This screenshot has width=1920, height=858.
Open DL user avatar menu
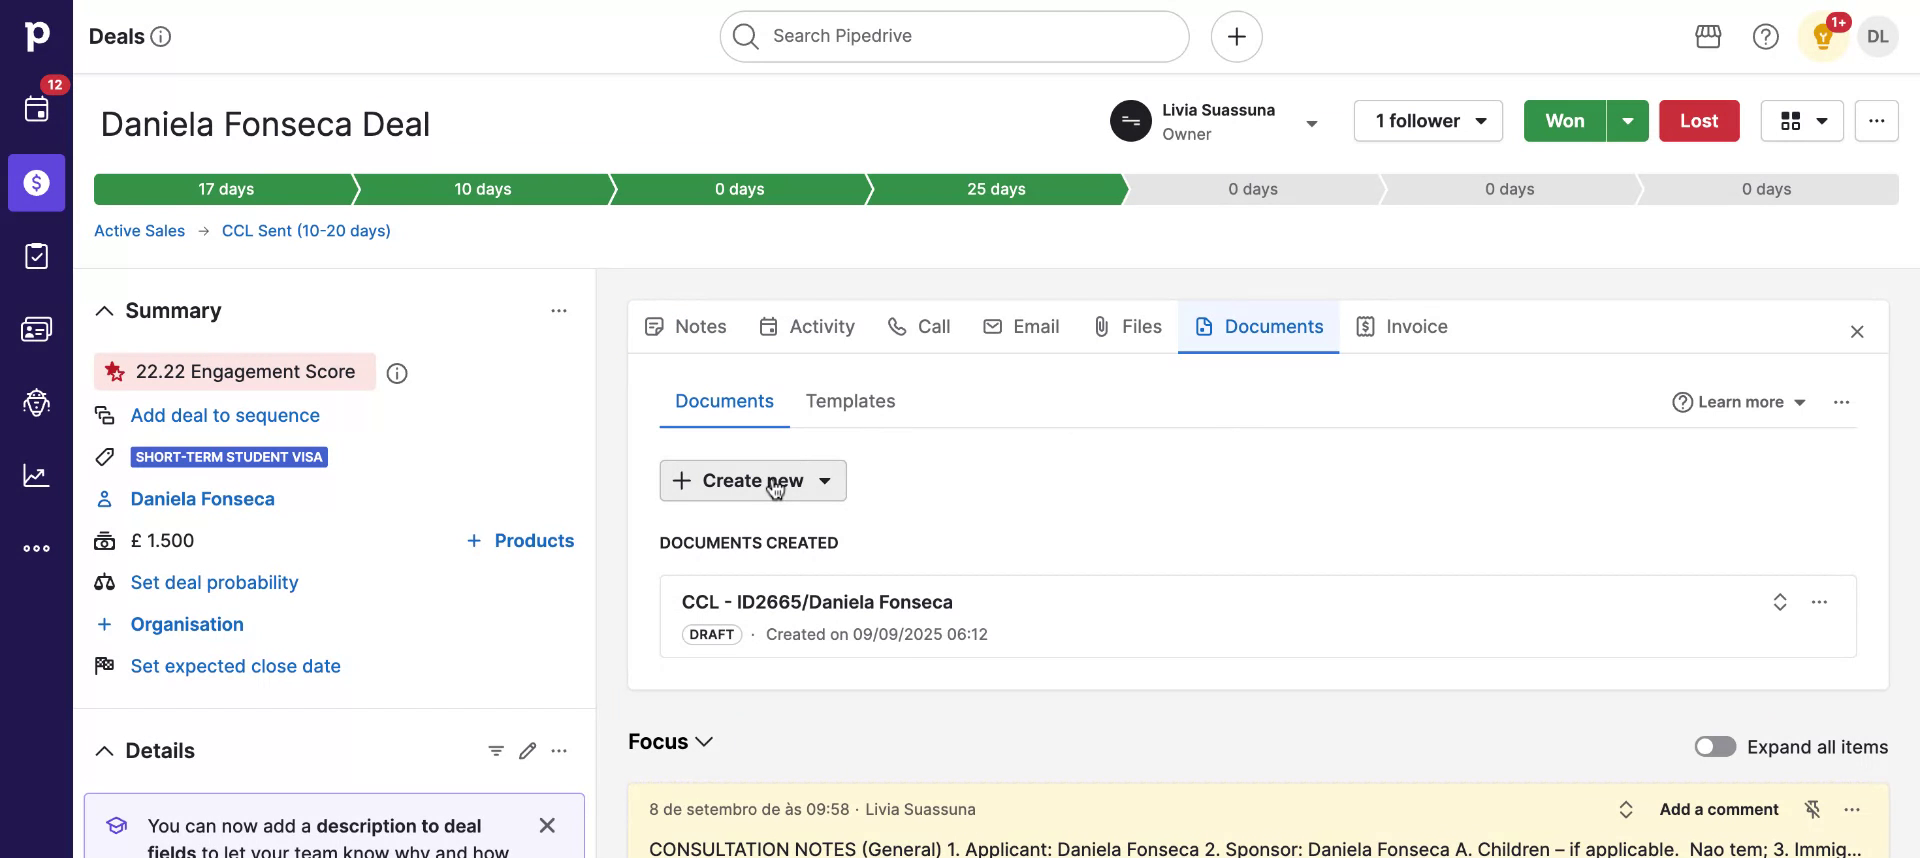point(1877,37)
